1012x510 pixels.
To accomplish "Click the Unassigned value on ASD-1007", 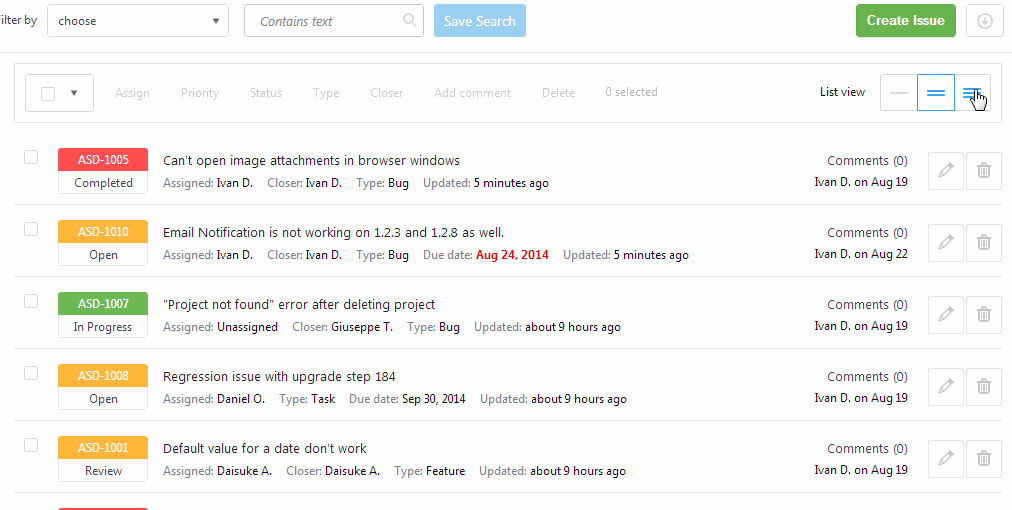I will pos(247,327).
